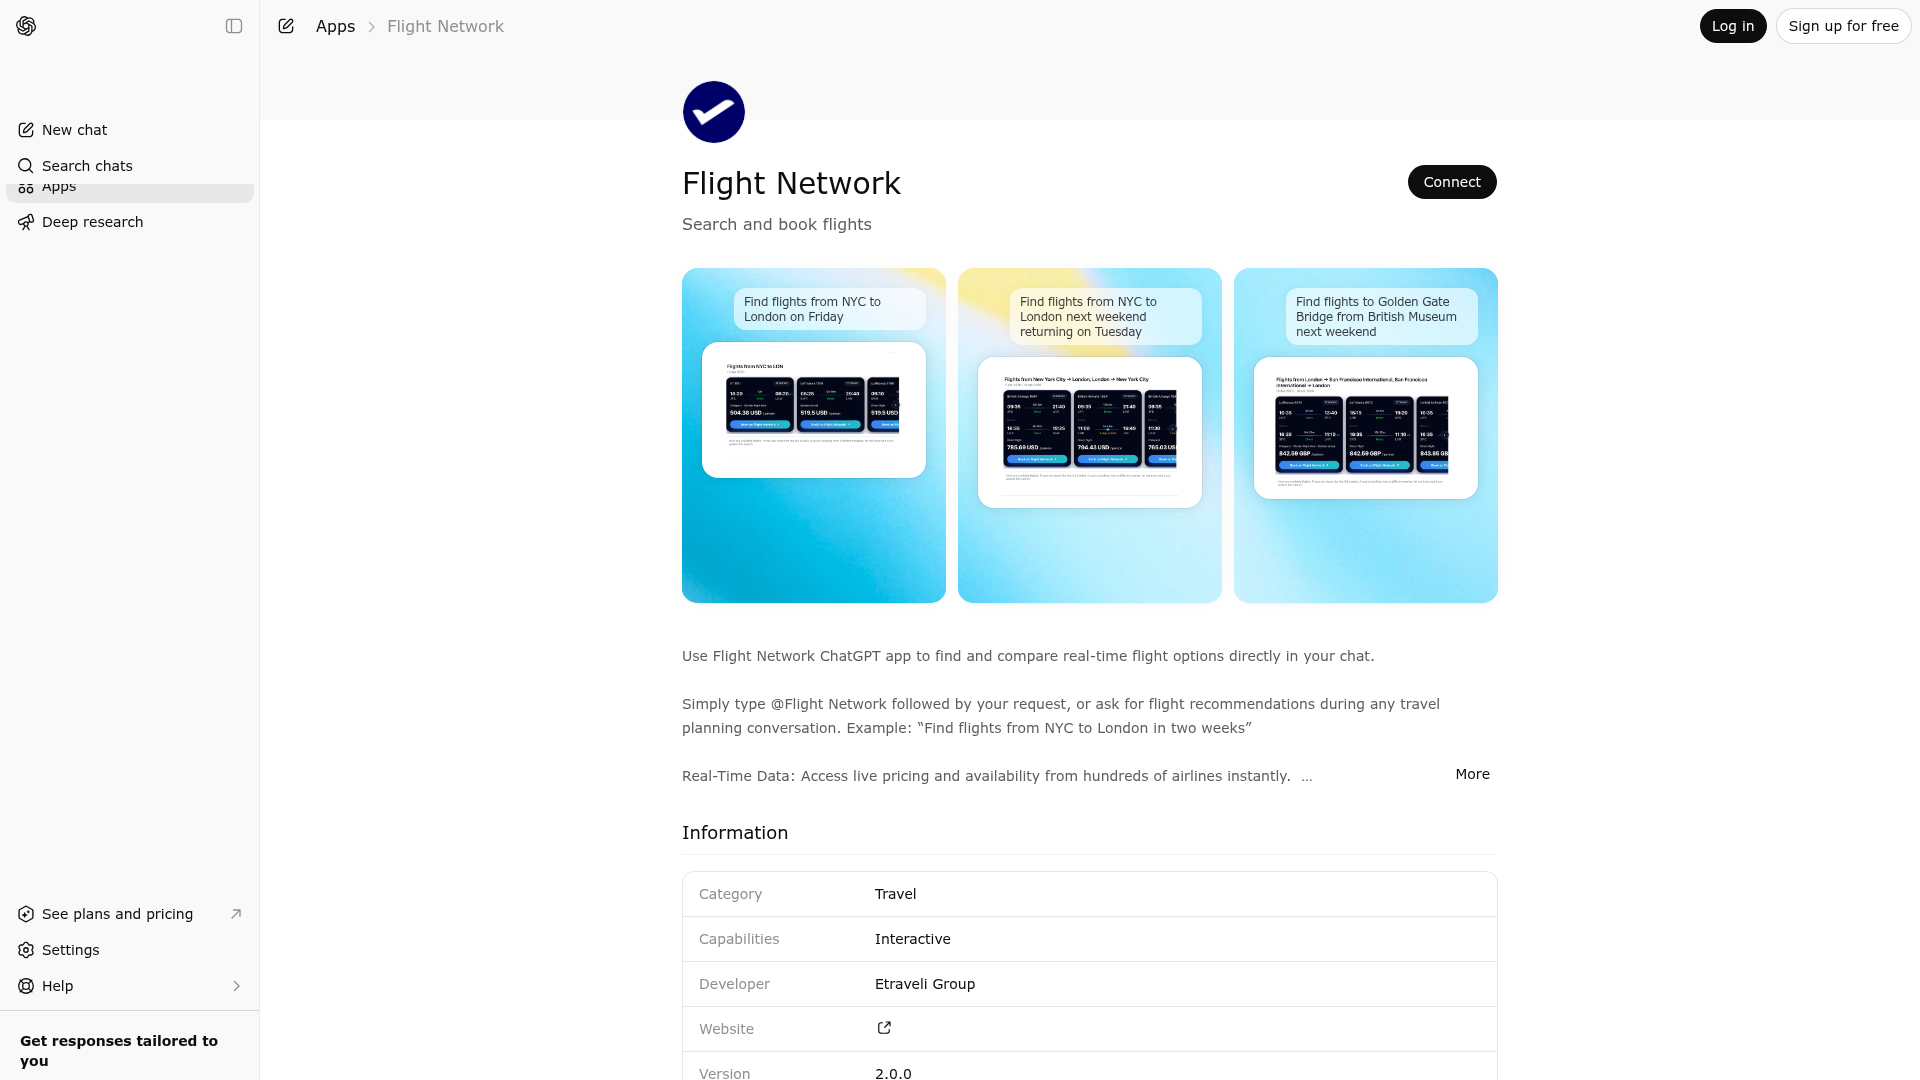Click Sign up for free

[x=1843, y=26]
